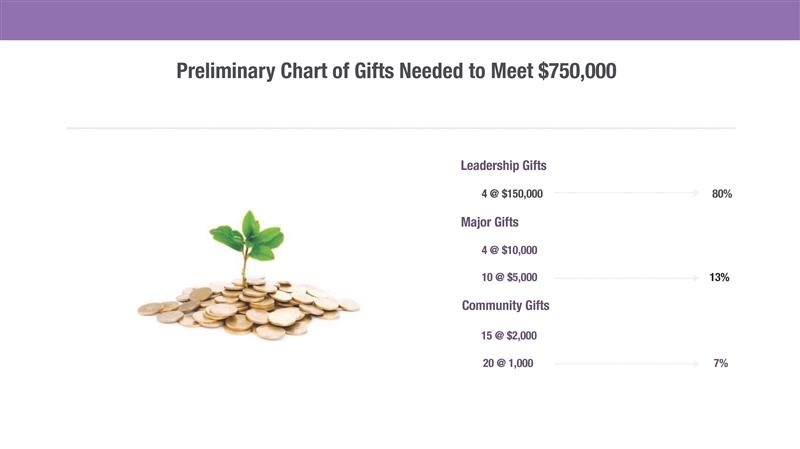The image size is (800, 449).
Task: Click the arrow pointing to 13%
Action: click(626, 278)
